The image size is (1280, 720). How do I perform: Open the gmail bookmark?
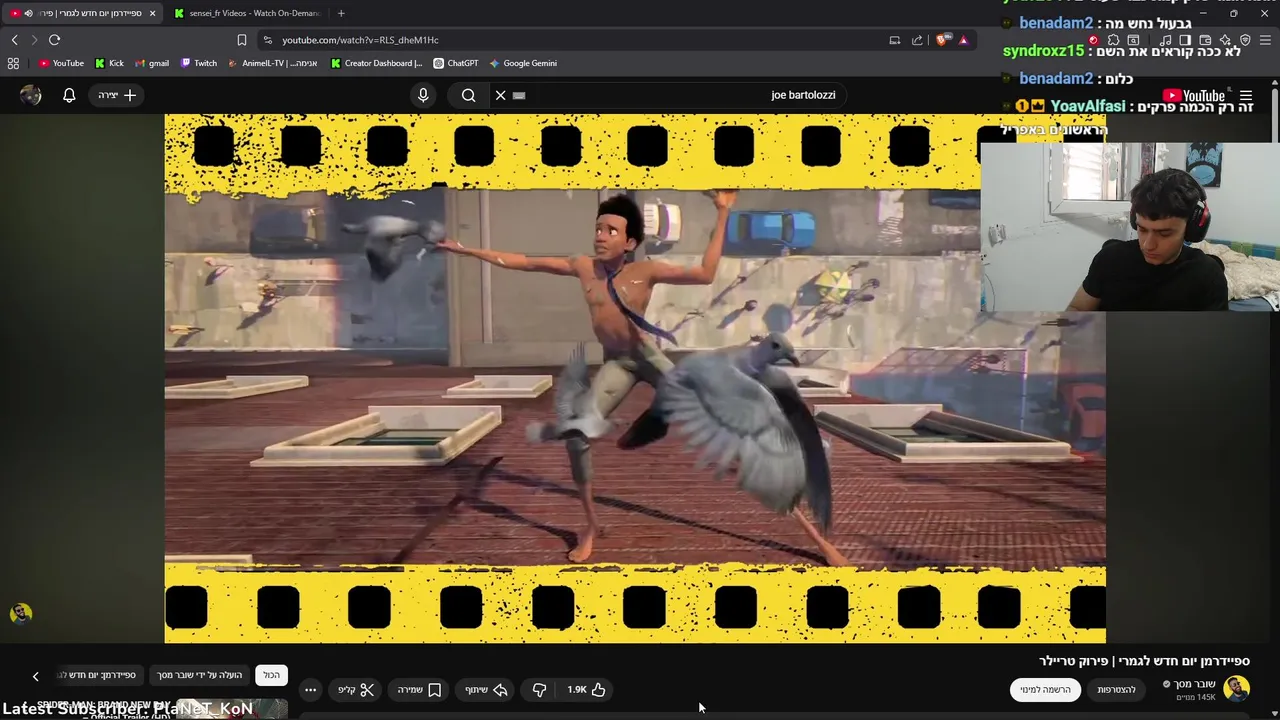[x=151, y=63]
